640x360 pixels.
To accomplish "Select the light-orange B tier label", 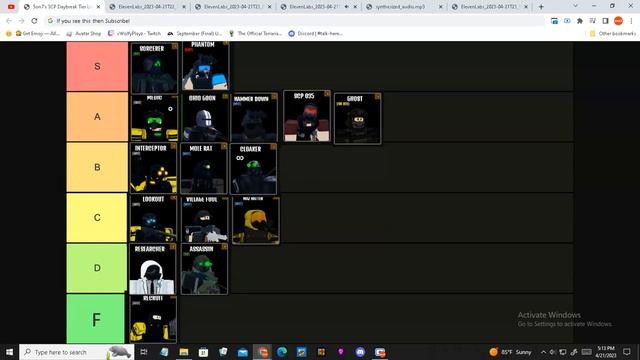I will (x=97, y=167).
